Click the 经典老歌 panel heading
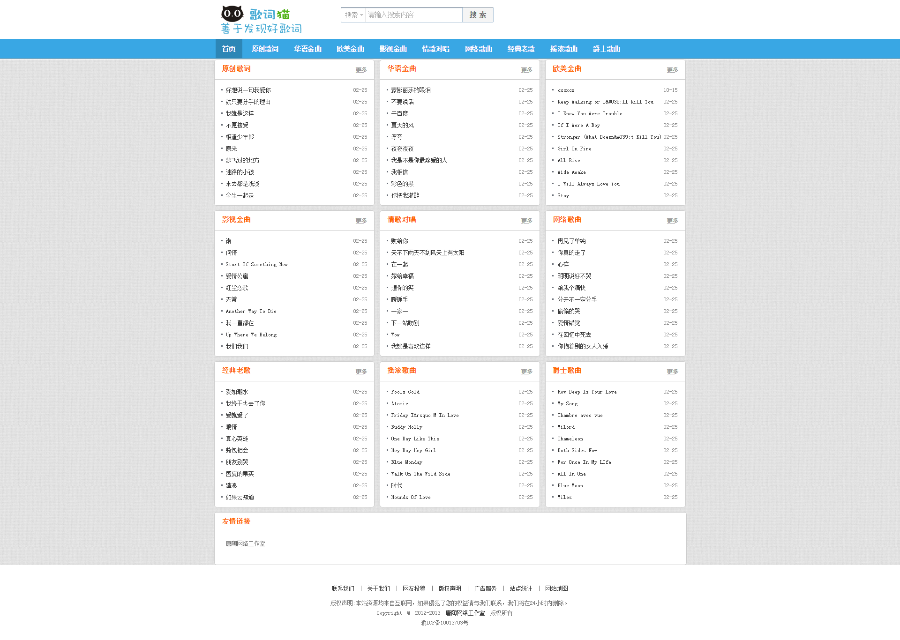This screenshot has height=640, width=900. click(x=236, y=370)
